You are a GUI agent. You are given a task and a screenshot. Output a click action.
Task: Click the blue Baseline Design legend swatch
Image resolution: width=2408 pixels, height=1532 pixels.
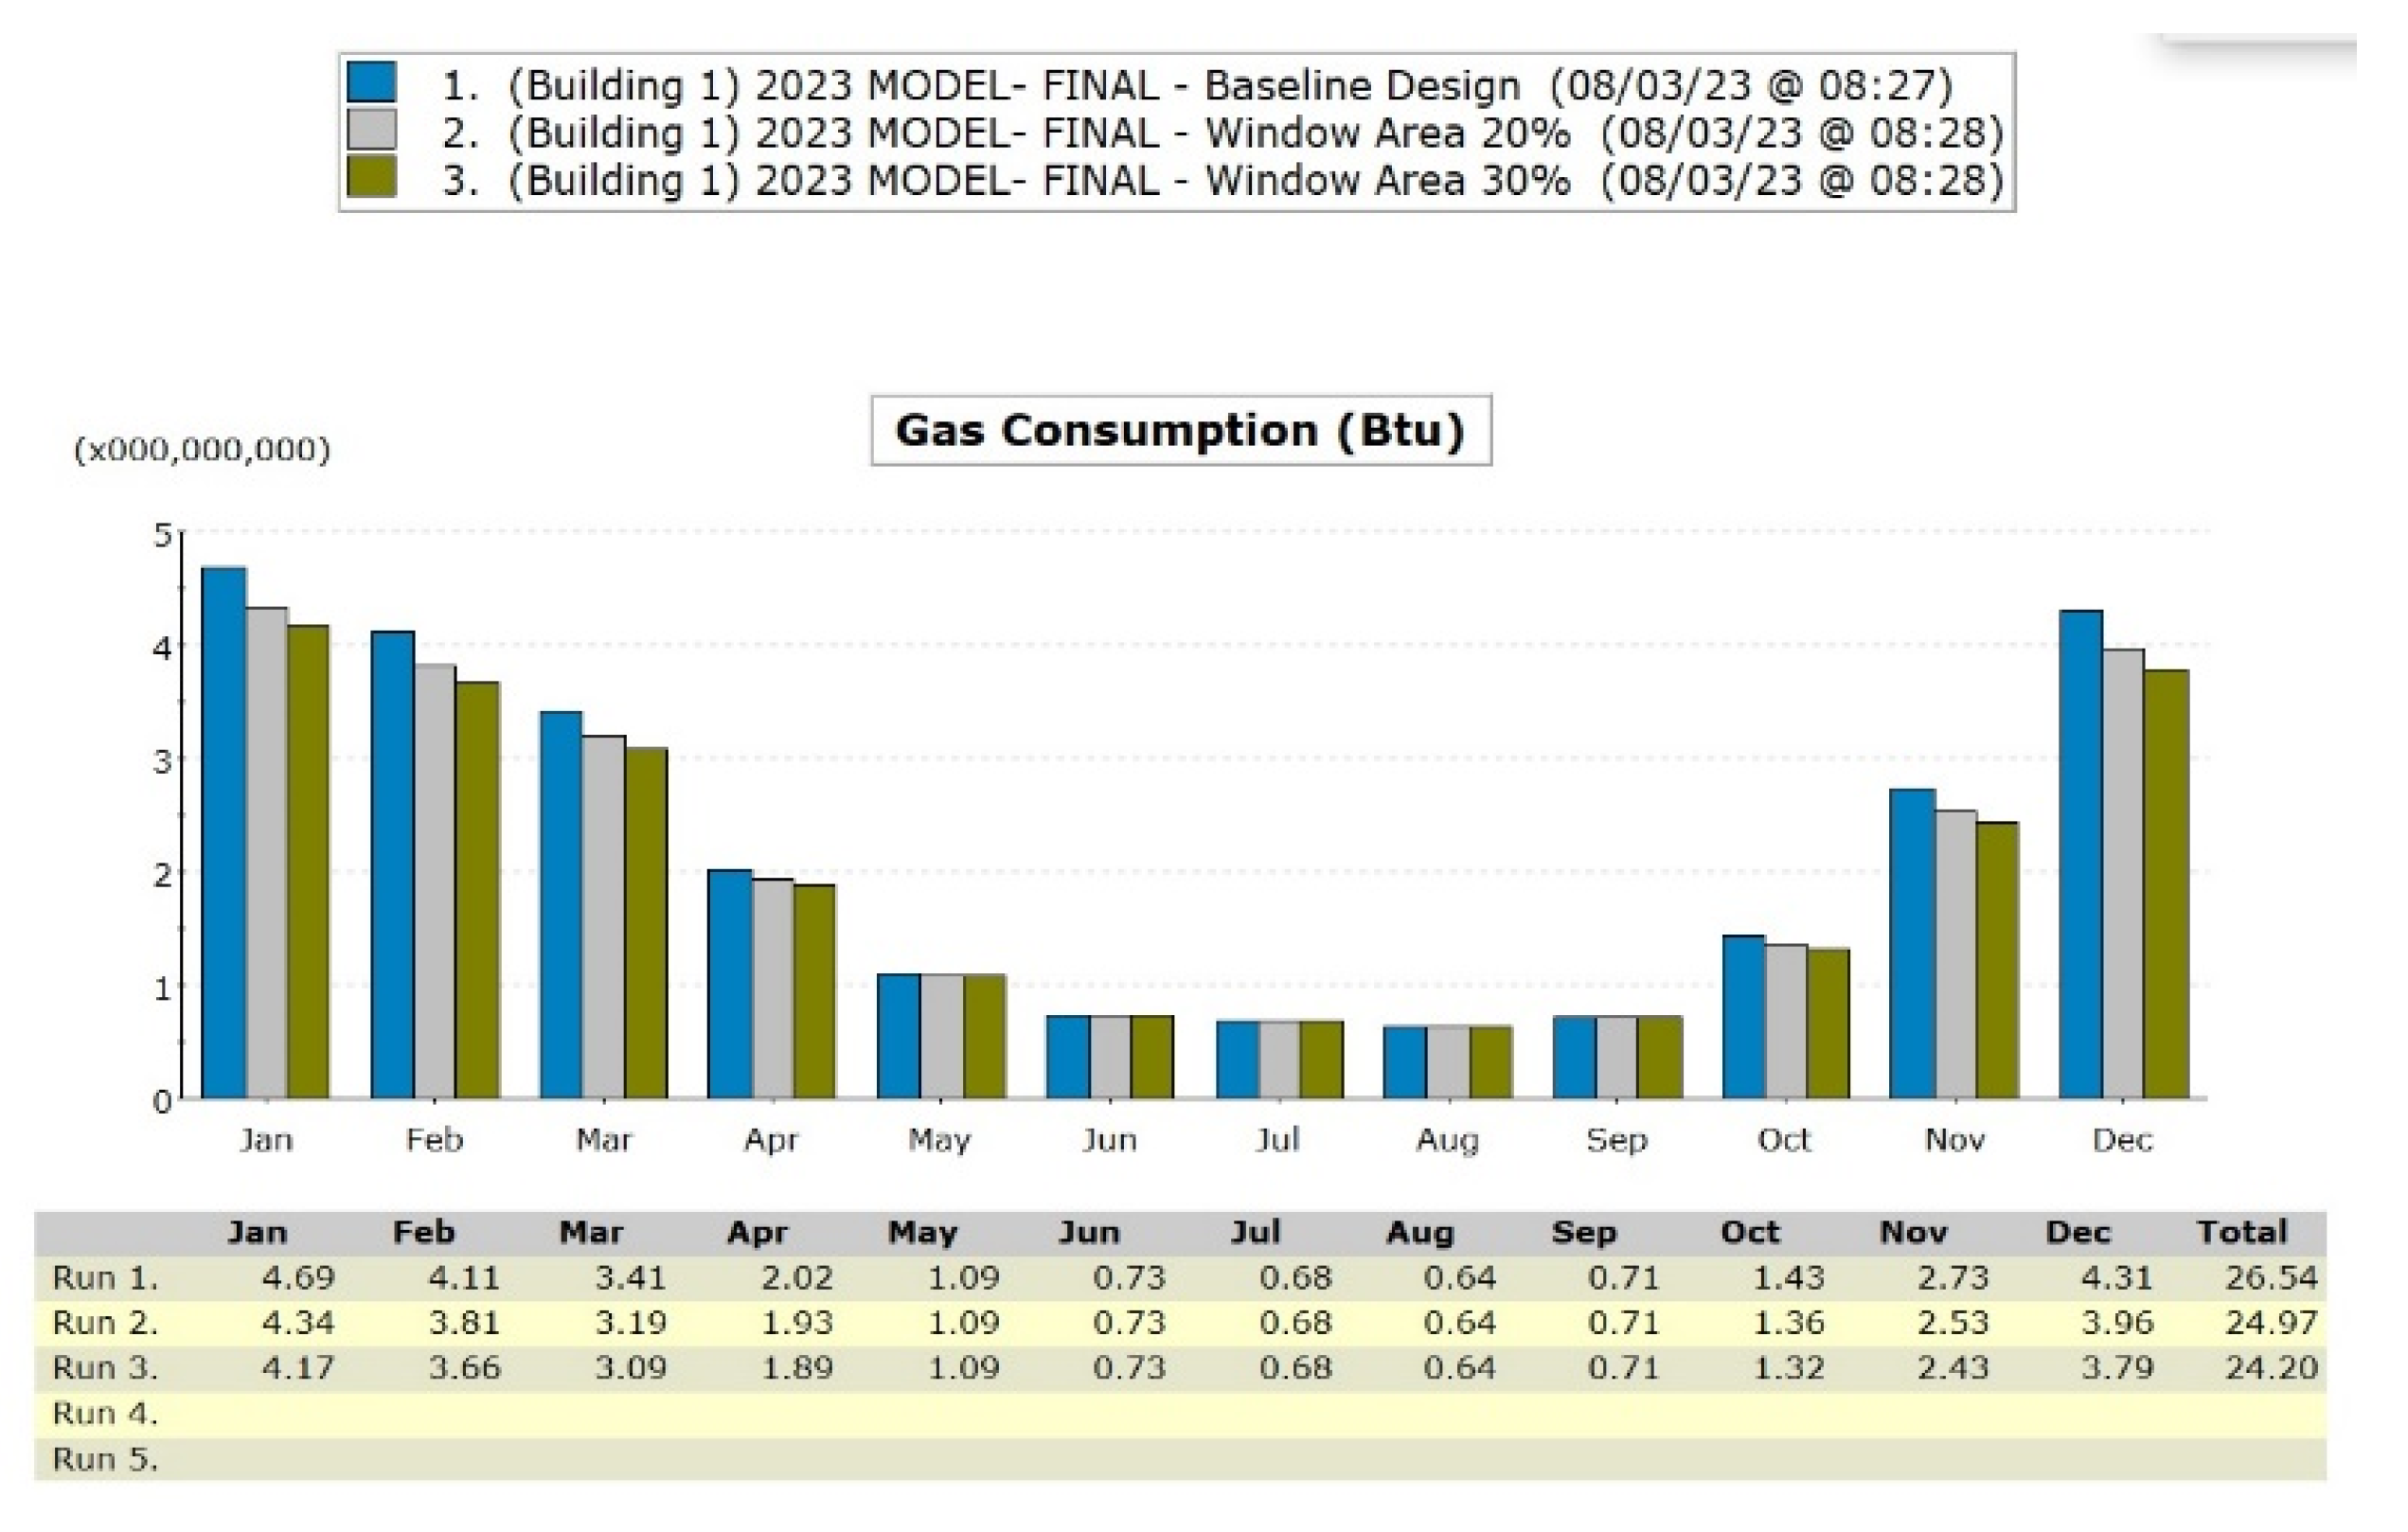point(371,83)
